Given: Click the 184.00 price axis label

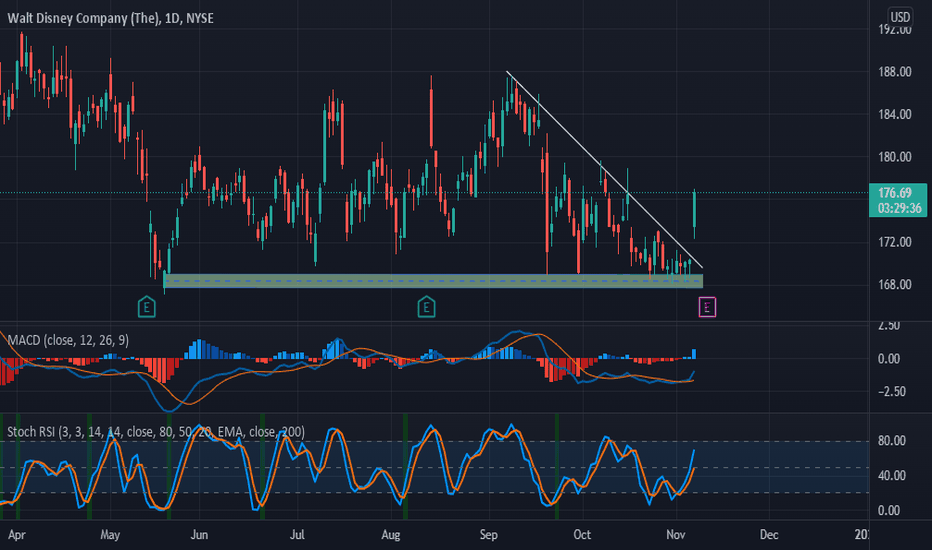Looking at the screenshot, I should click(x=895, y=114).
